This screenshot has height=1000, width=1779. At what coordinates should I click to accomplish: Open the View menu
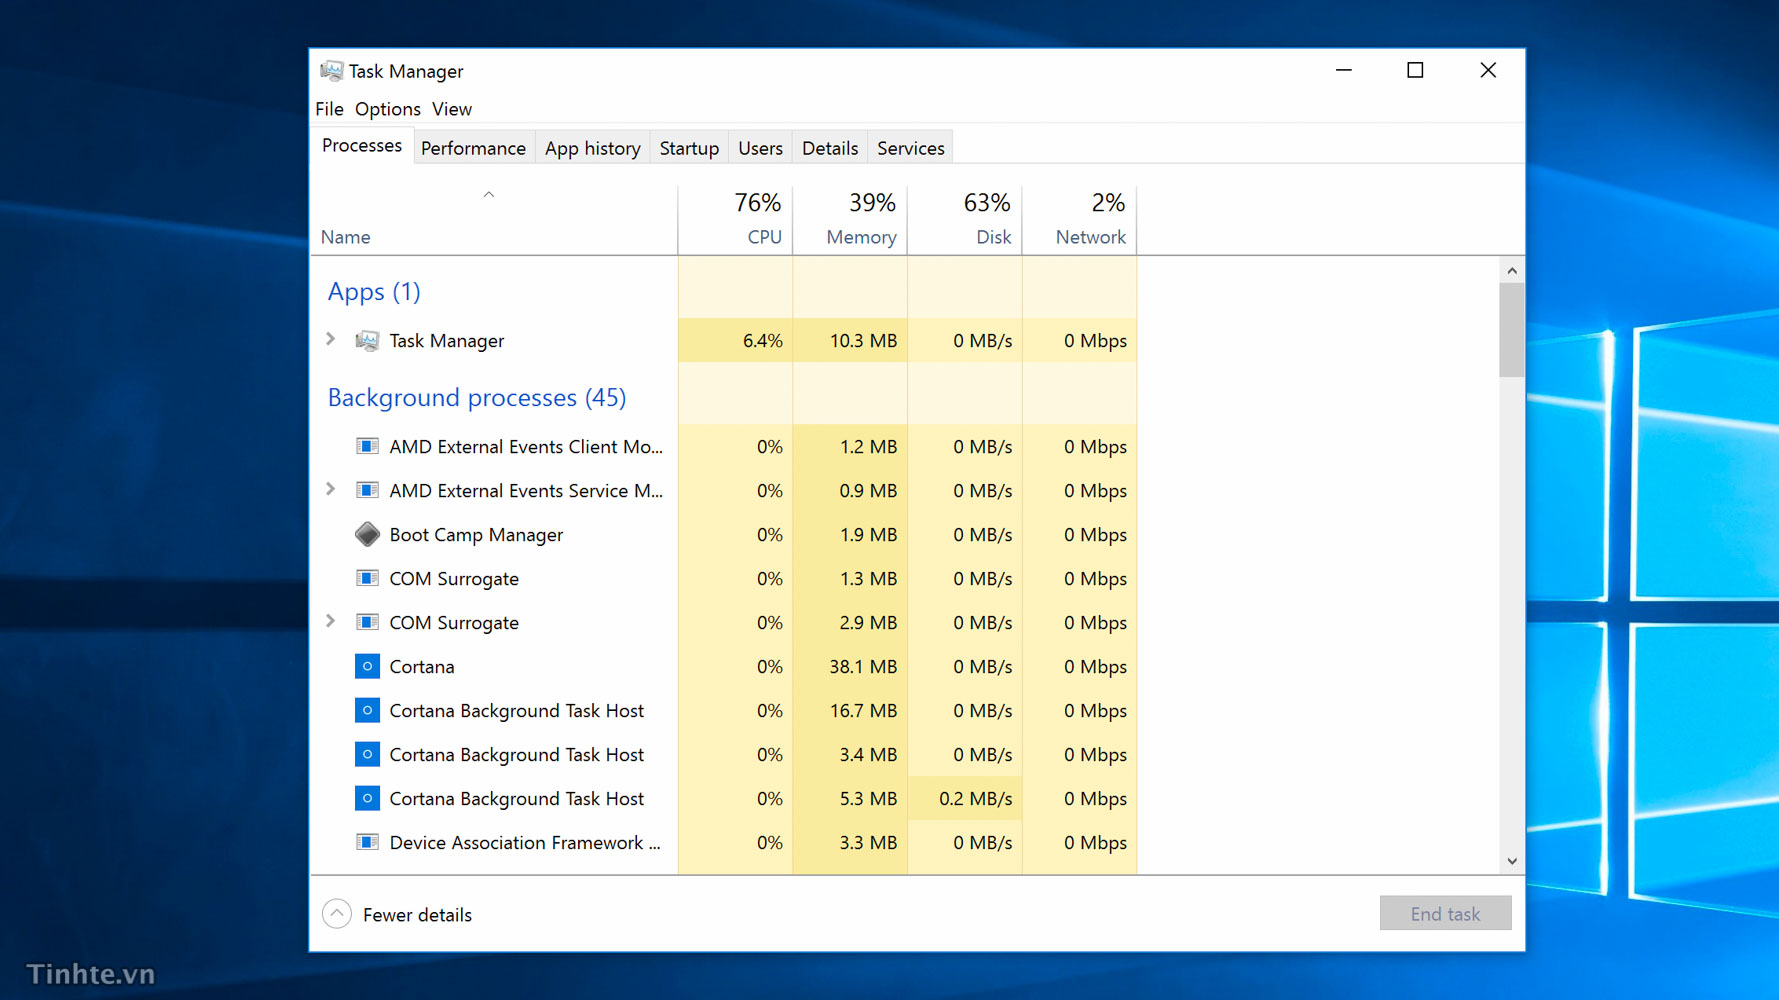click(452, 109)
